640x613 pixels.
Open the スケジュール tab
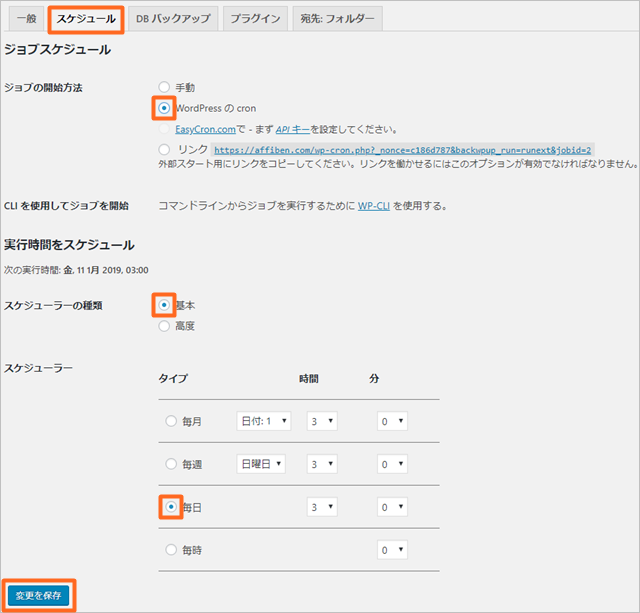pyautogui.click(x=85, y=19)
